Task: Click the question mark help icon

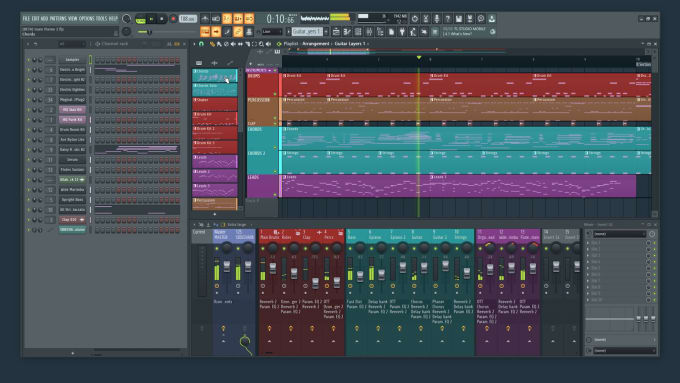Action: 448,19
